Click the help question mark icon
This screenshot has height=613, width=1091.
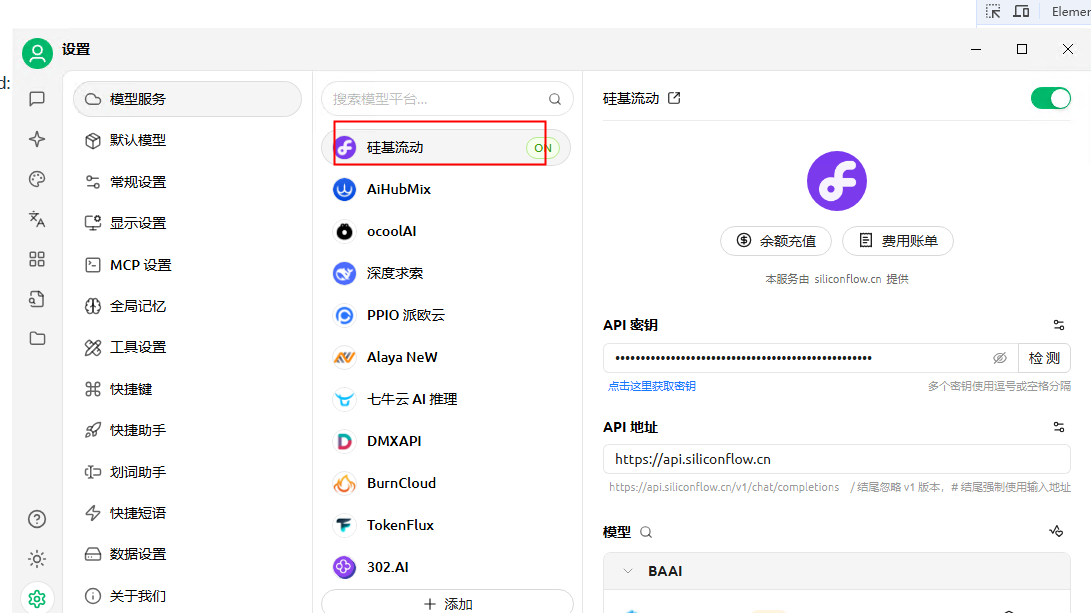[x=38, y=519]
